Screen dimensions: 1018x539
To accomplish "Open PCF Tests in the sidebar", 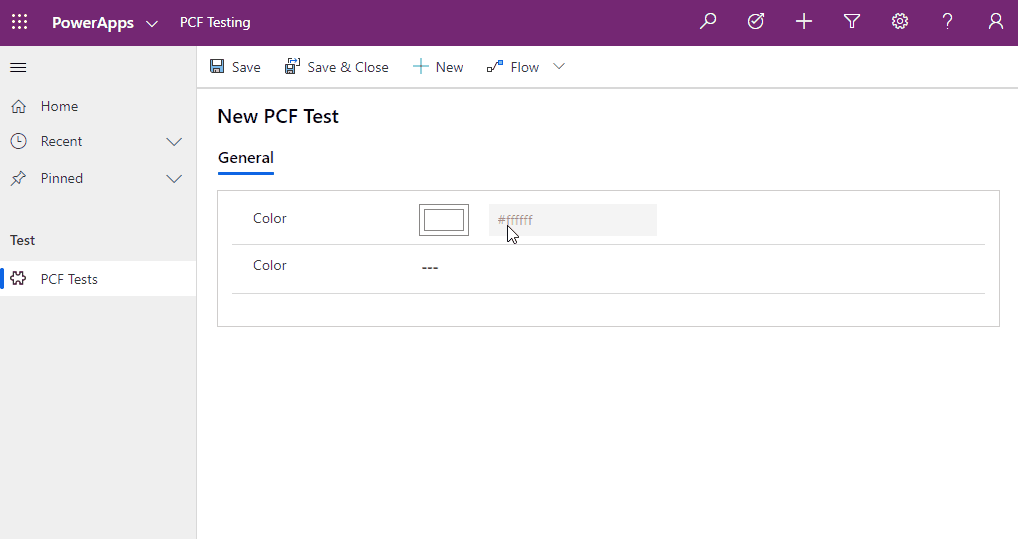I will (69, 279).
